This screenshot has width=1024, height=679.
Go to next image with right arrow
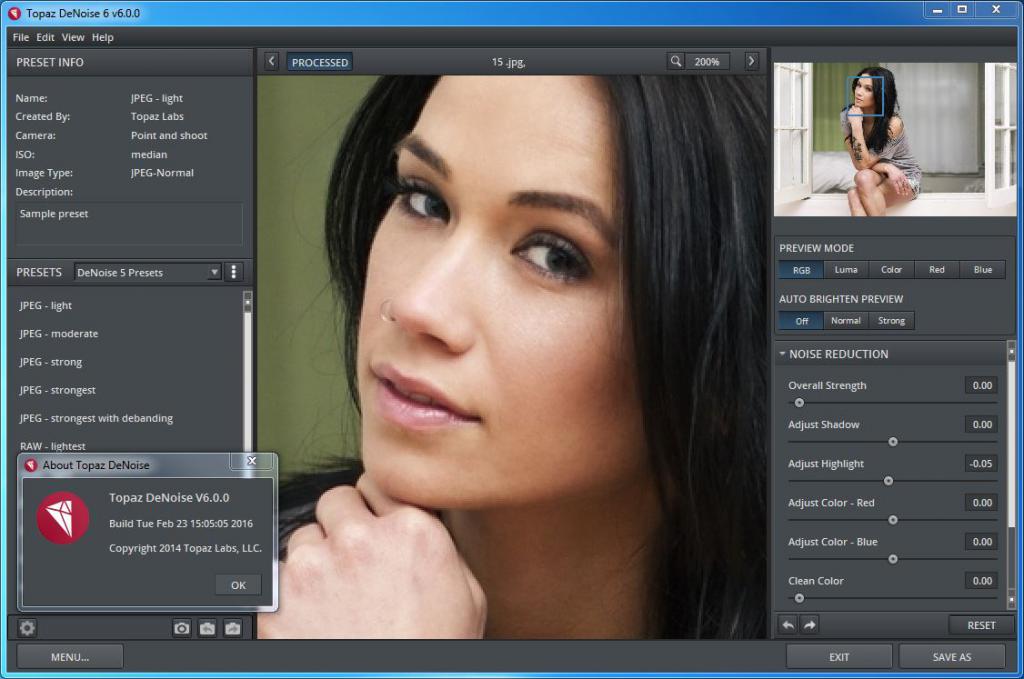pos(752,61)
